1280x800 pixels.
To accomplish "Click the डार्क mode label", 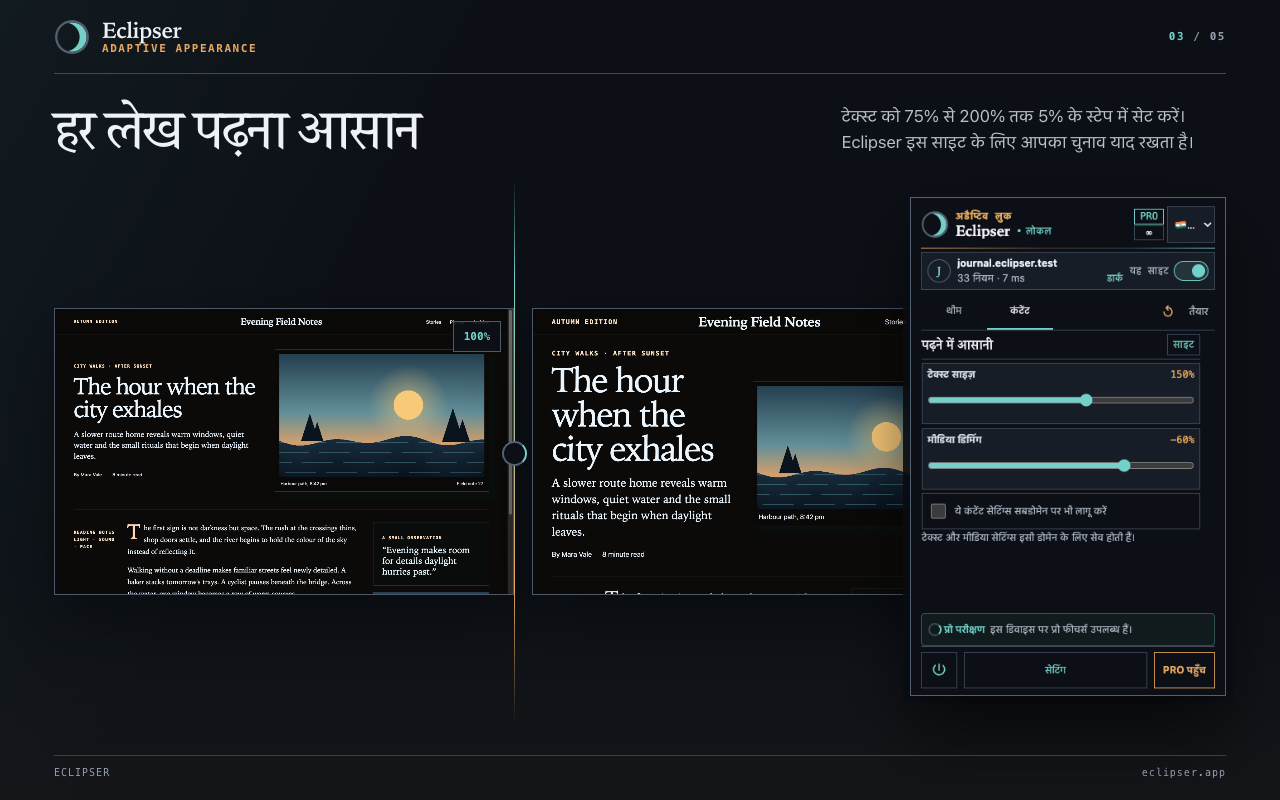I will point(1115,277).
